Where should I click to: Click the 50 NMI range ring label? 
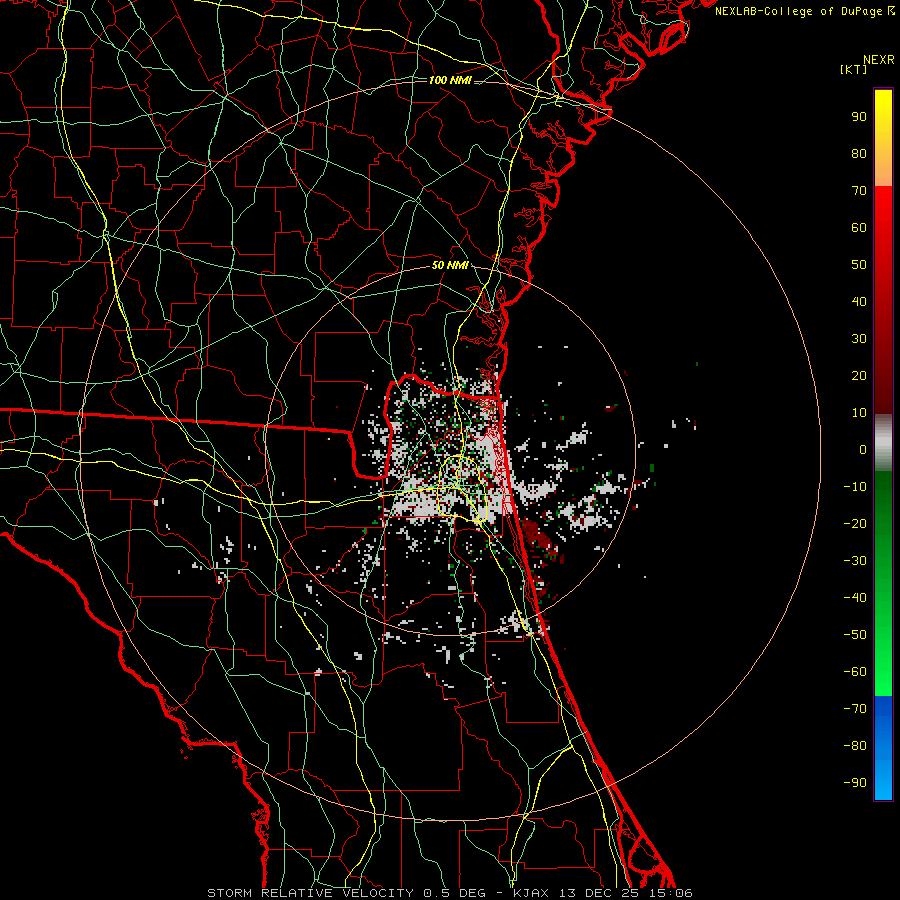450,265
